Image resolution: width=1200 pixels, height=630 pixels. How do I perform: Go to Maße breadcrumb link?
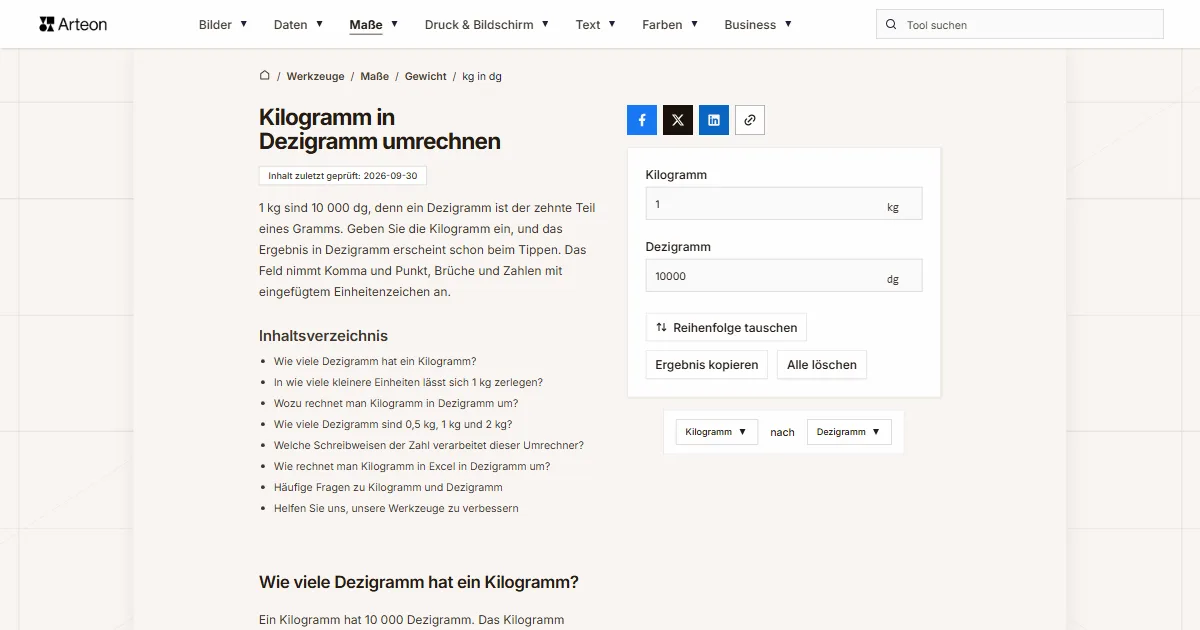point(375,76)
